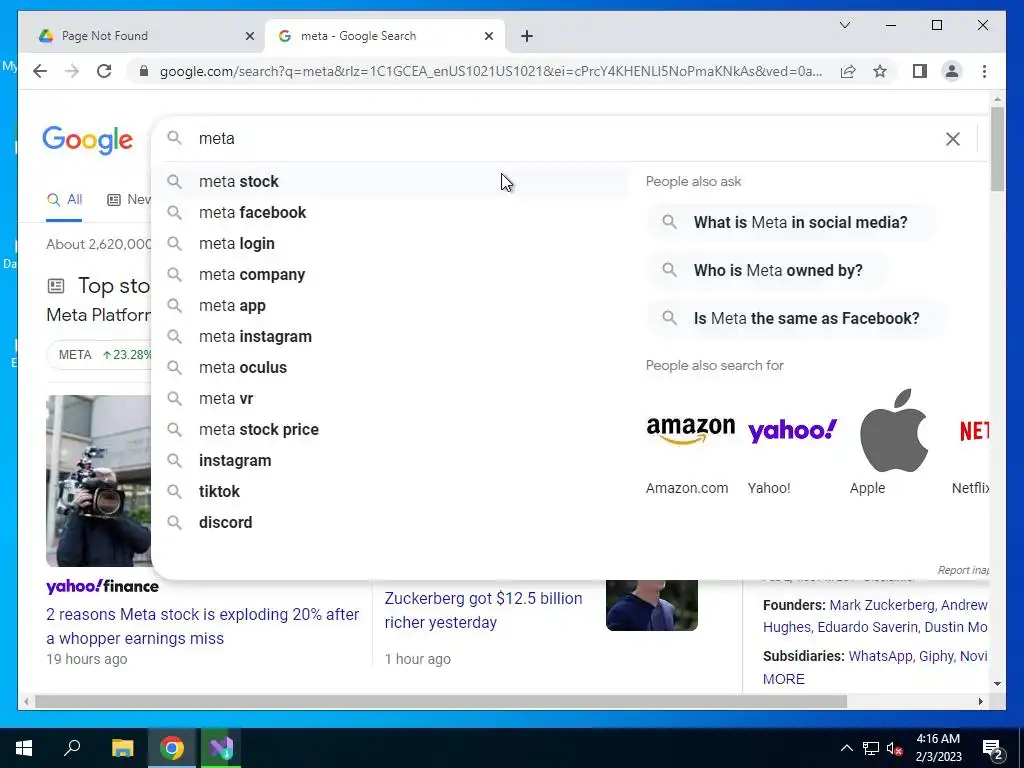Clear the search box with X
The height and width of the screenshot is (768, 1024).
click(x=953, y=138)
